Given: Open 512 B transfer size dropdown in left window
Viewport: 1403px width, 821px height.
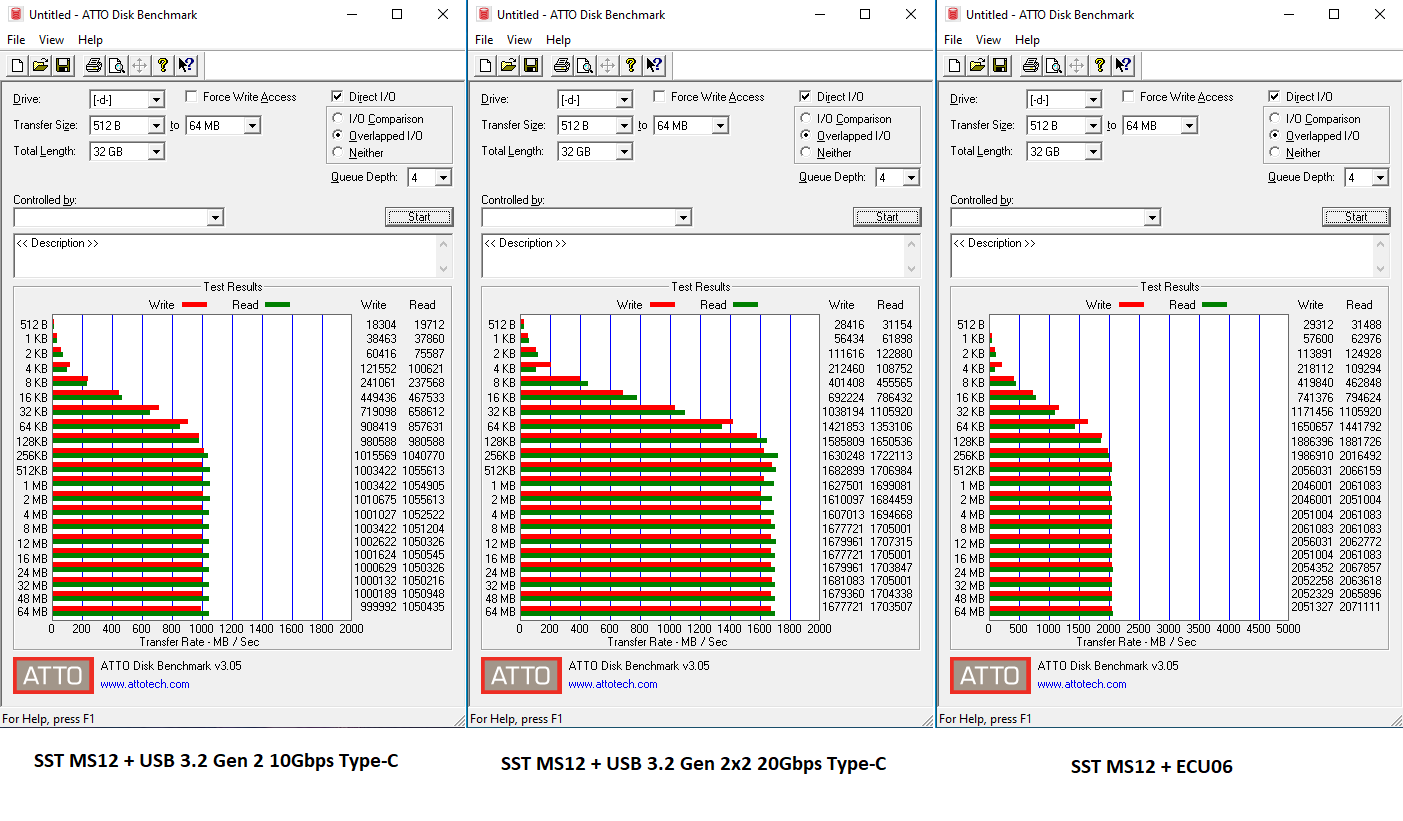Looking at the screenshot, I should point(156,125).
